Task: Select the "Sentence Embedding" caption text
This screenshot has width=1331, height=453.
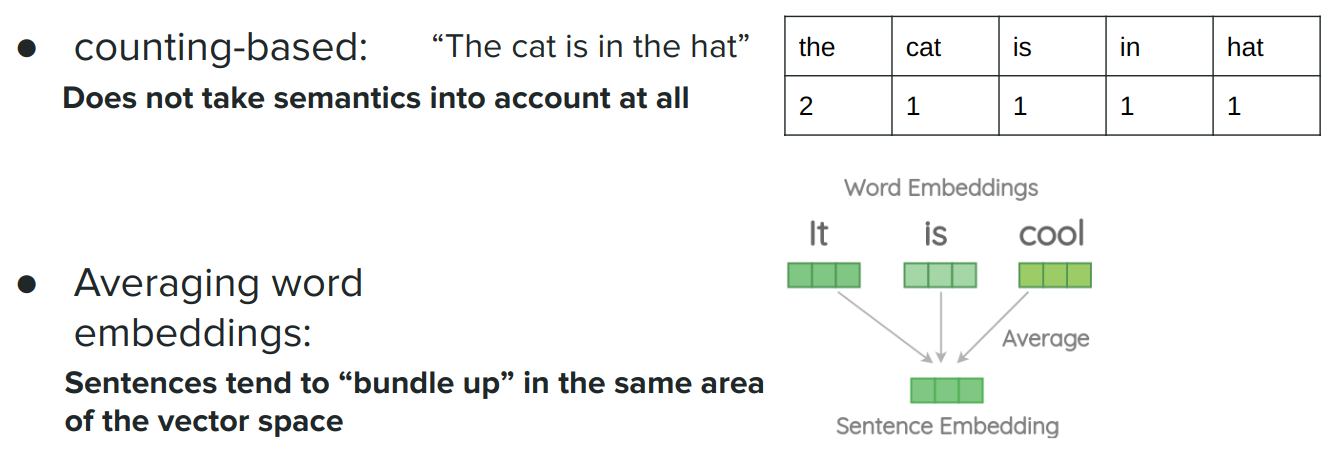Action: [x=947, y=426]
